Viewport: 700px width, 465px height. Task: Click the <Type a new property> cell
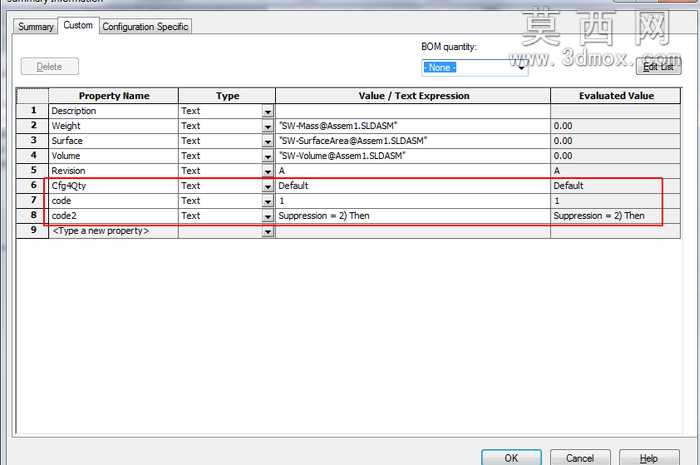tap(113, 231)
